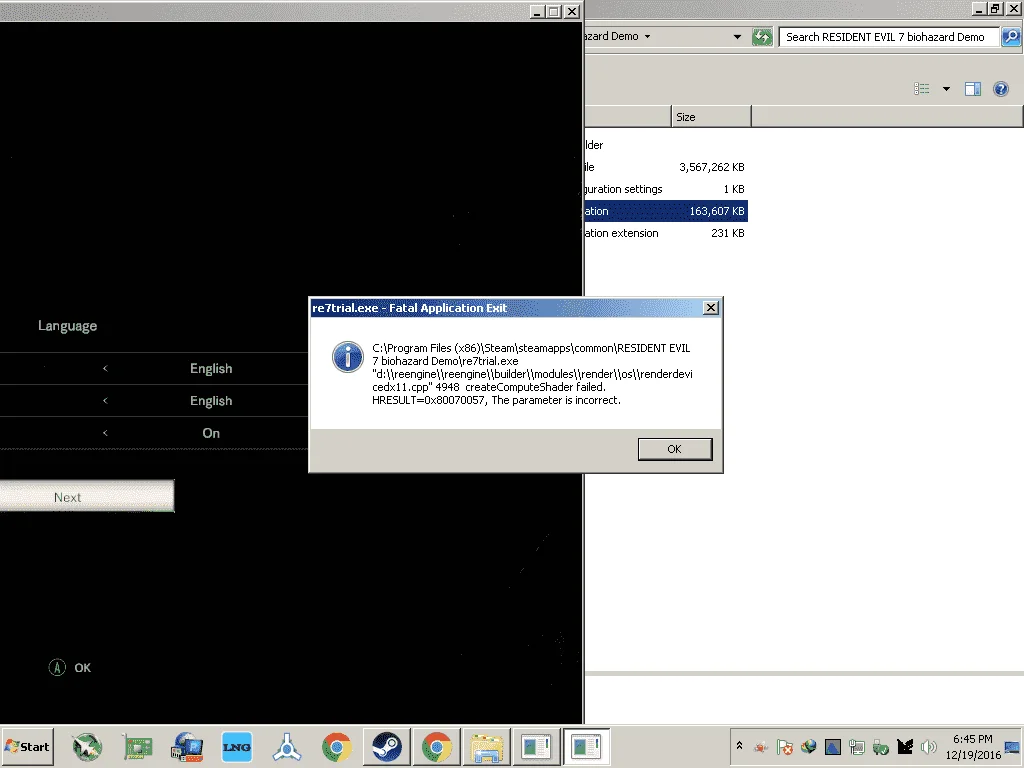The image size is (1024, 768).
Task: Click the blue info icon in dialog
Action: 347,357
